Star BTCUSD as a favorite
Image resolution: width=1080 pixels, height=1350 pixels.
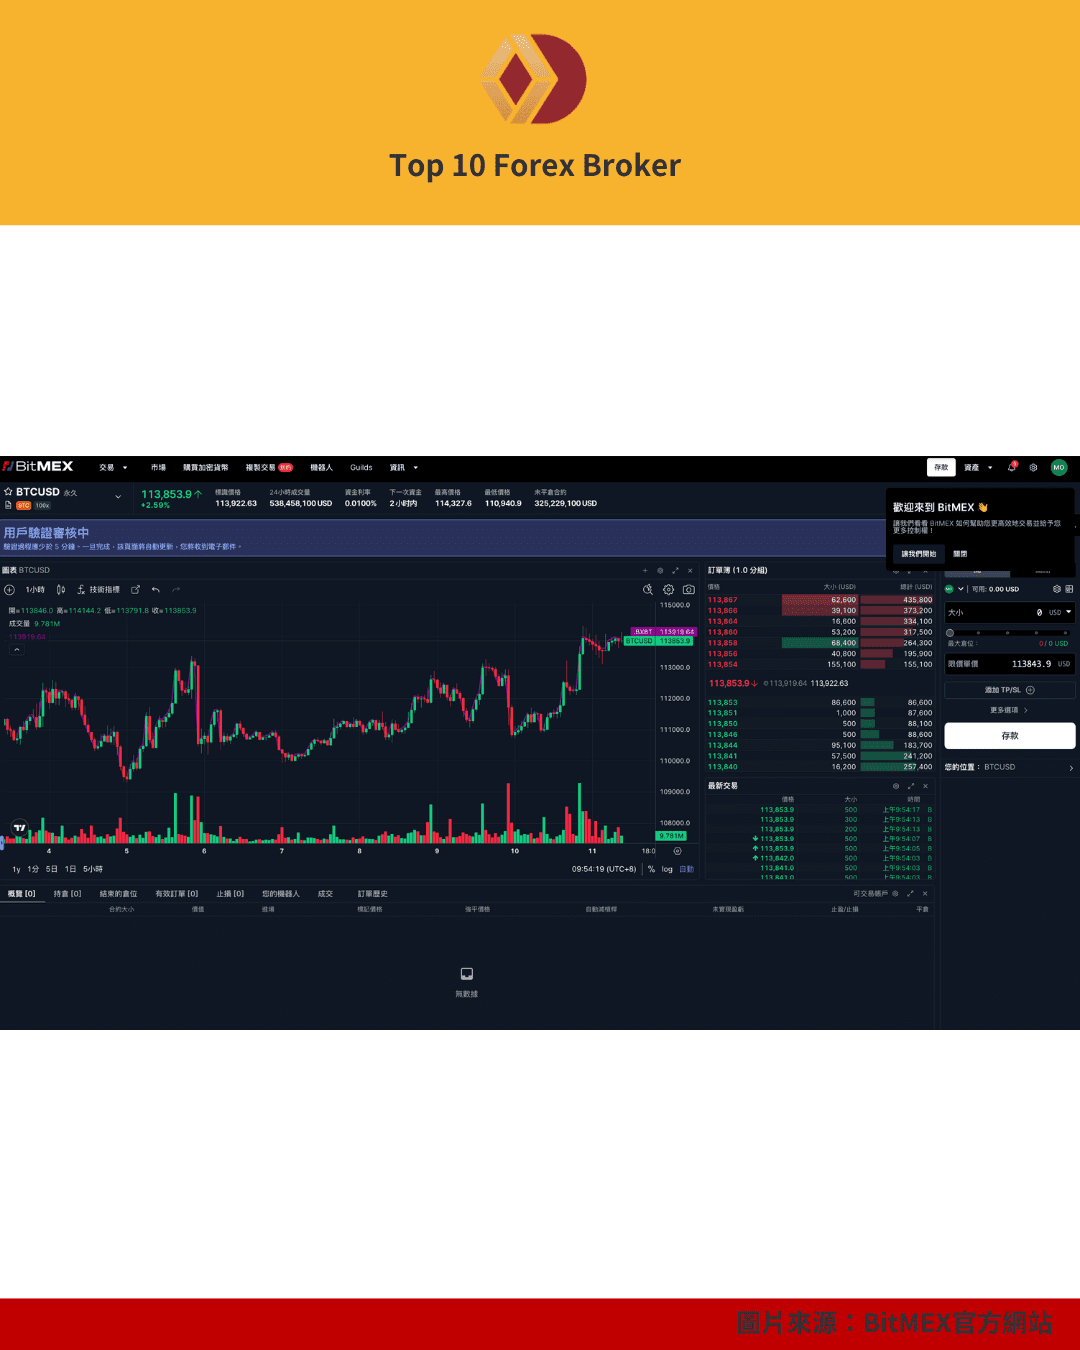(8, 491)
